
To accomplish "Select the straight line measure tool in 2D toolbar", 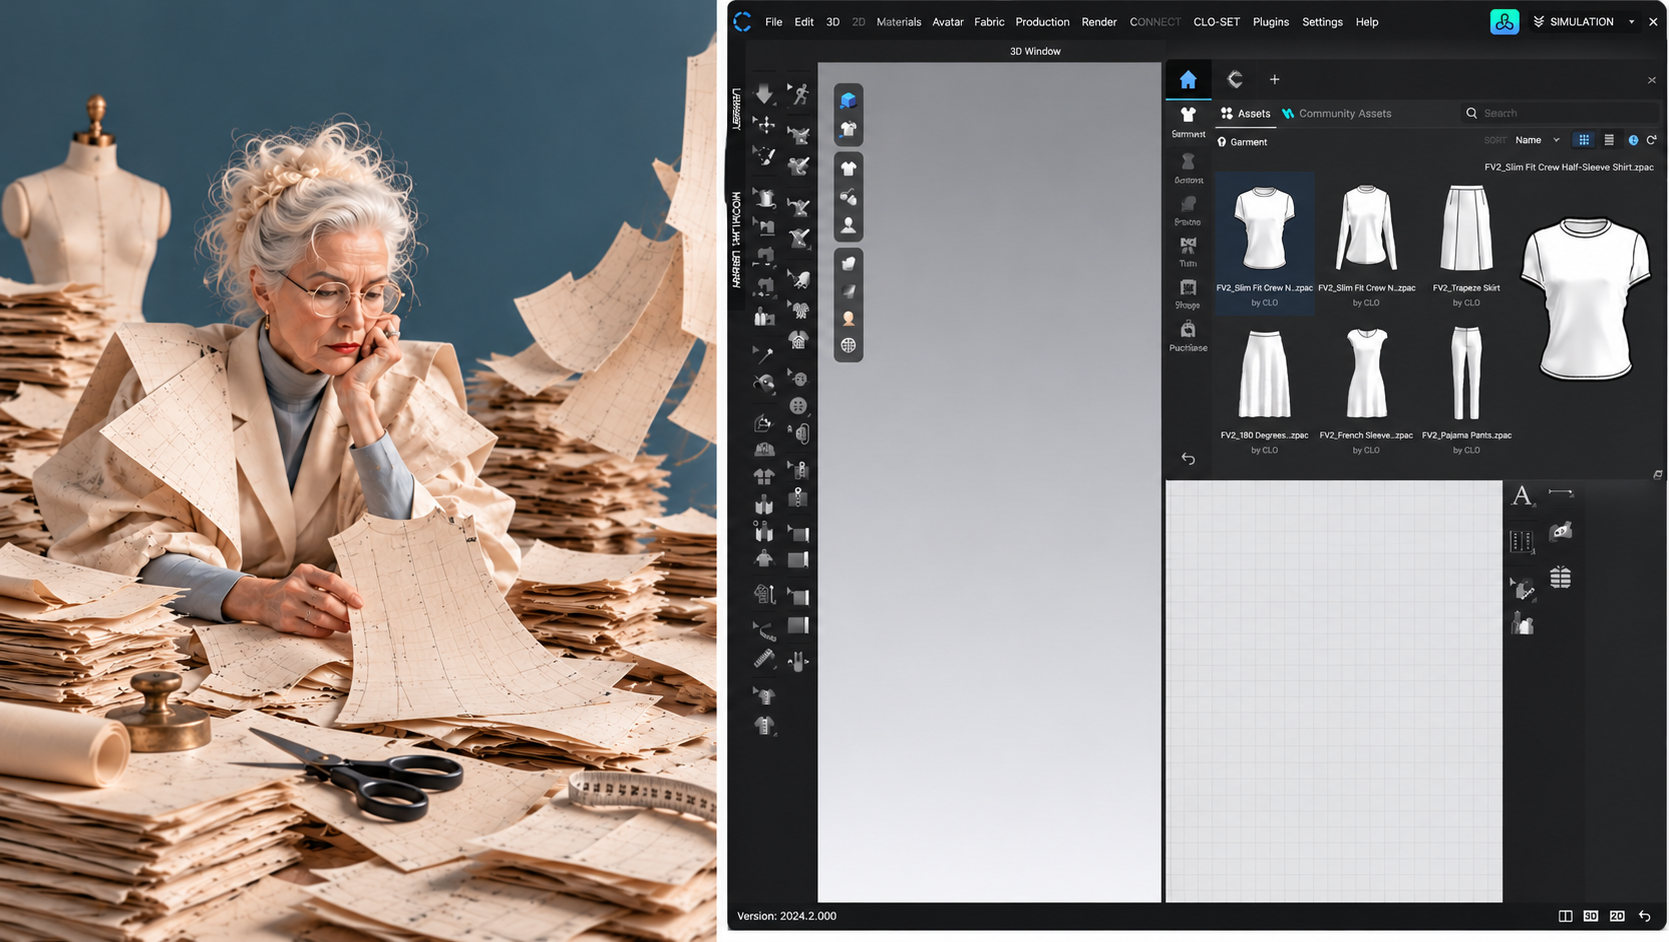I will tap(1561, 493).
